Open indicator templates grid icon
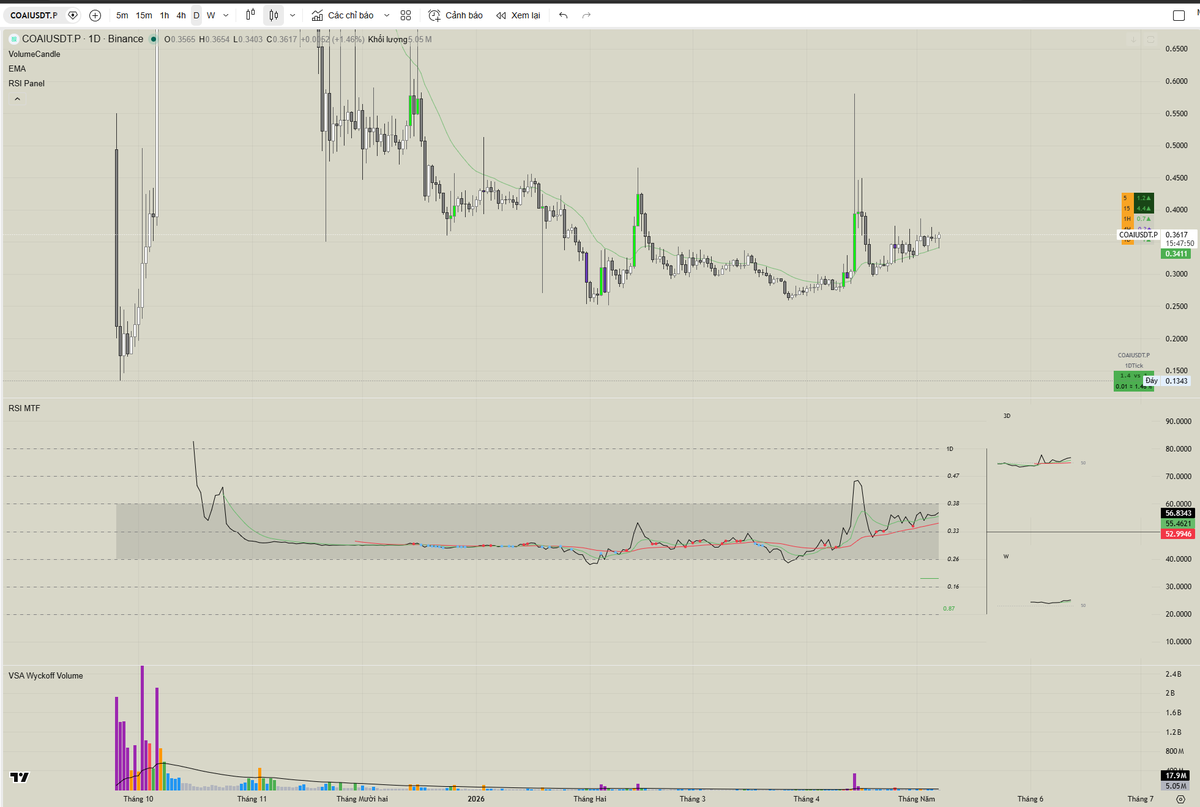Image resolution: width=1200 pixels, height=807 pixels. pos(405,15)
